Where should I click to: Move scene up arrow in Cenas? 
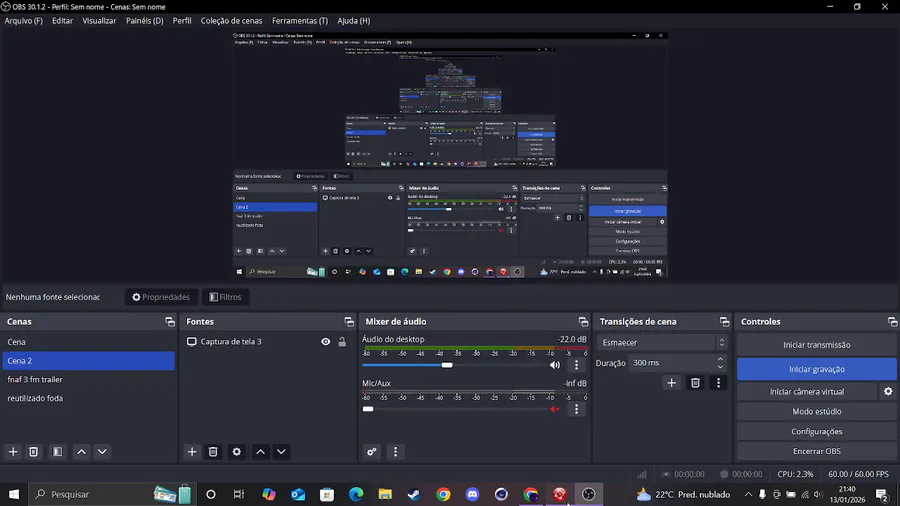(x=82, y=451)
